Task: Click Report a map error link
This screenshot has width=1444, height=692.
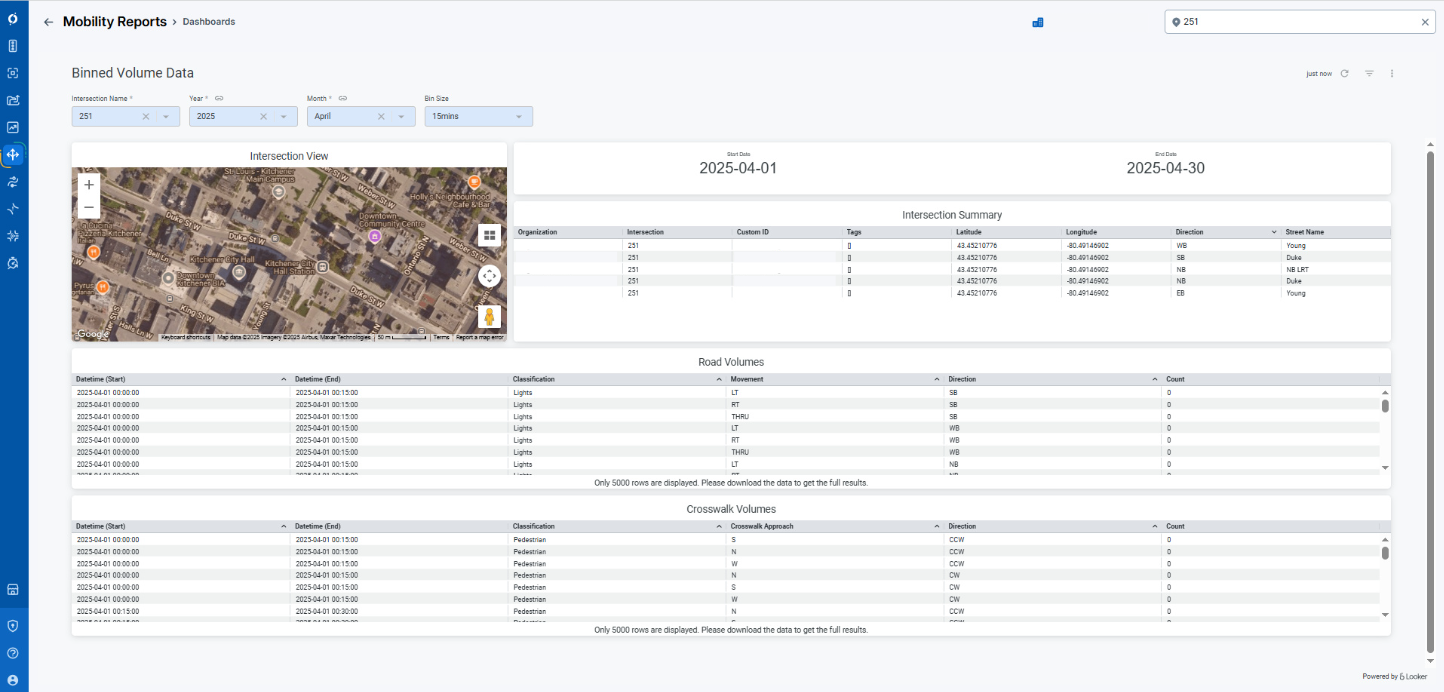Action: pos(481,337)
